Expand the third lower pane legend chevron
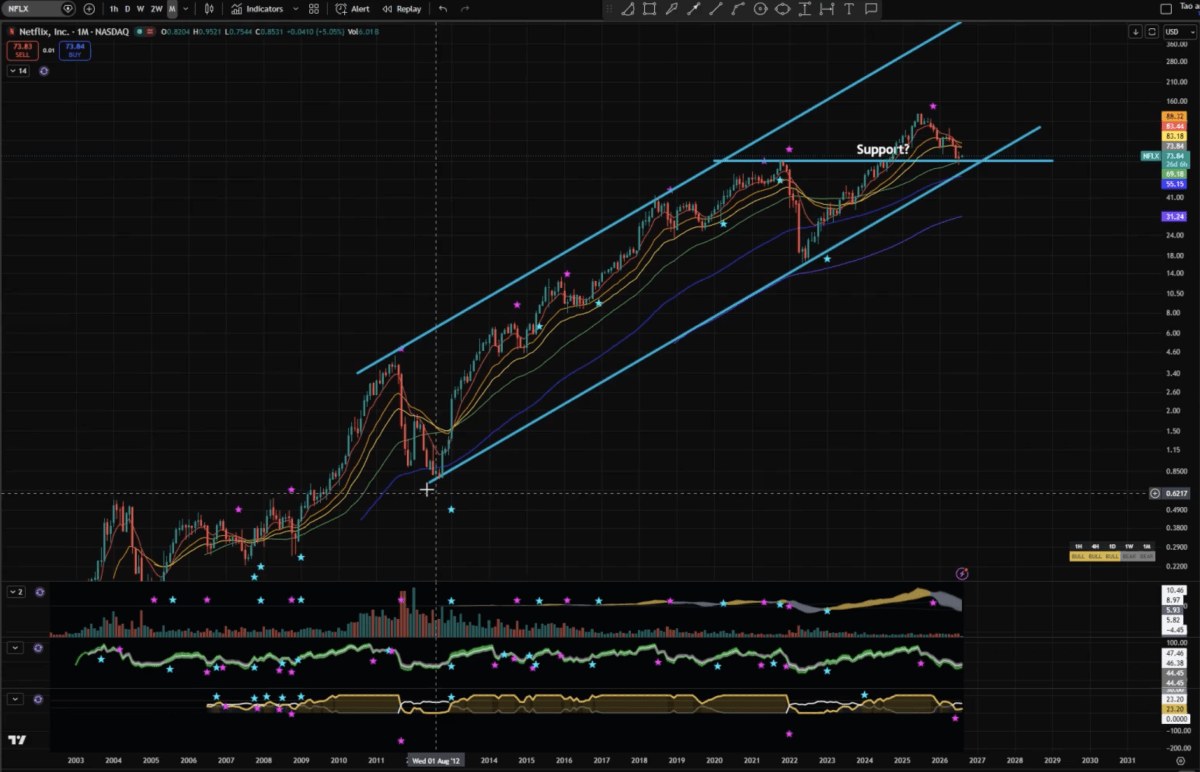 pyautogui.click(x=16, y=698)
